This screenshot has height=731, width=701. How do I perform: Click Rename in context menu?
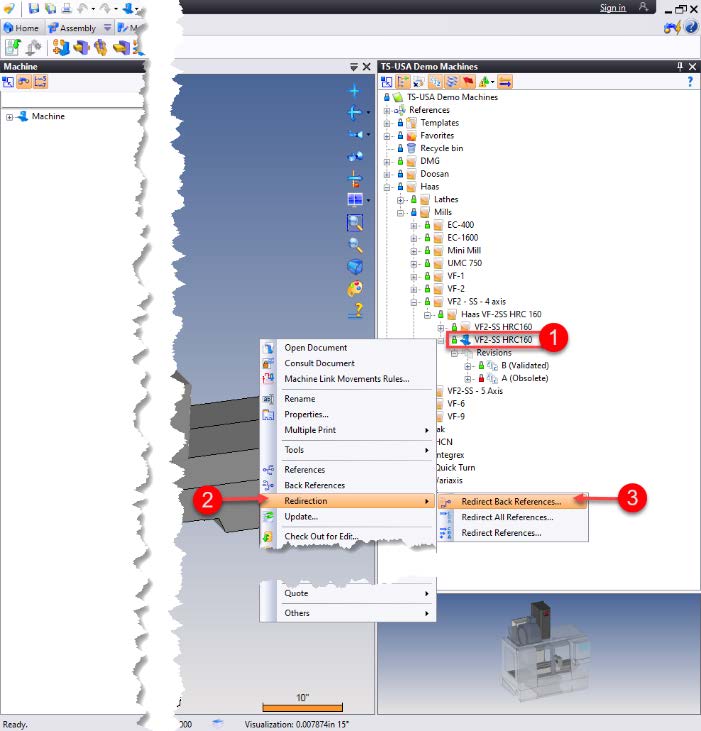[300, 399]
